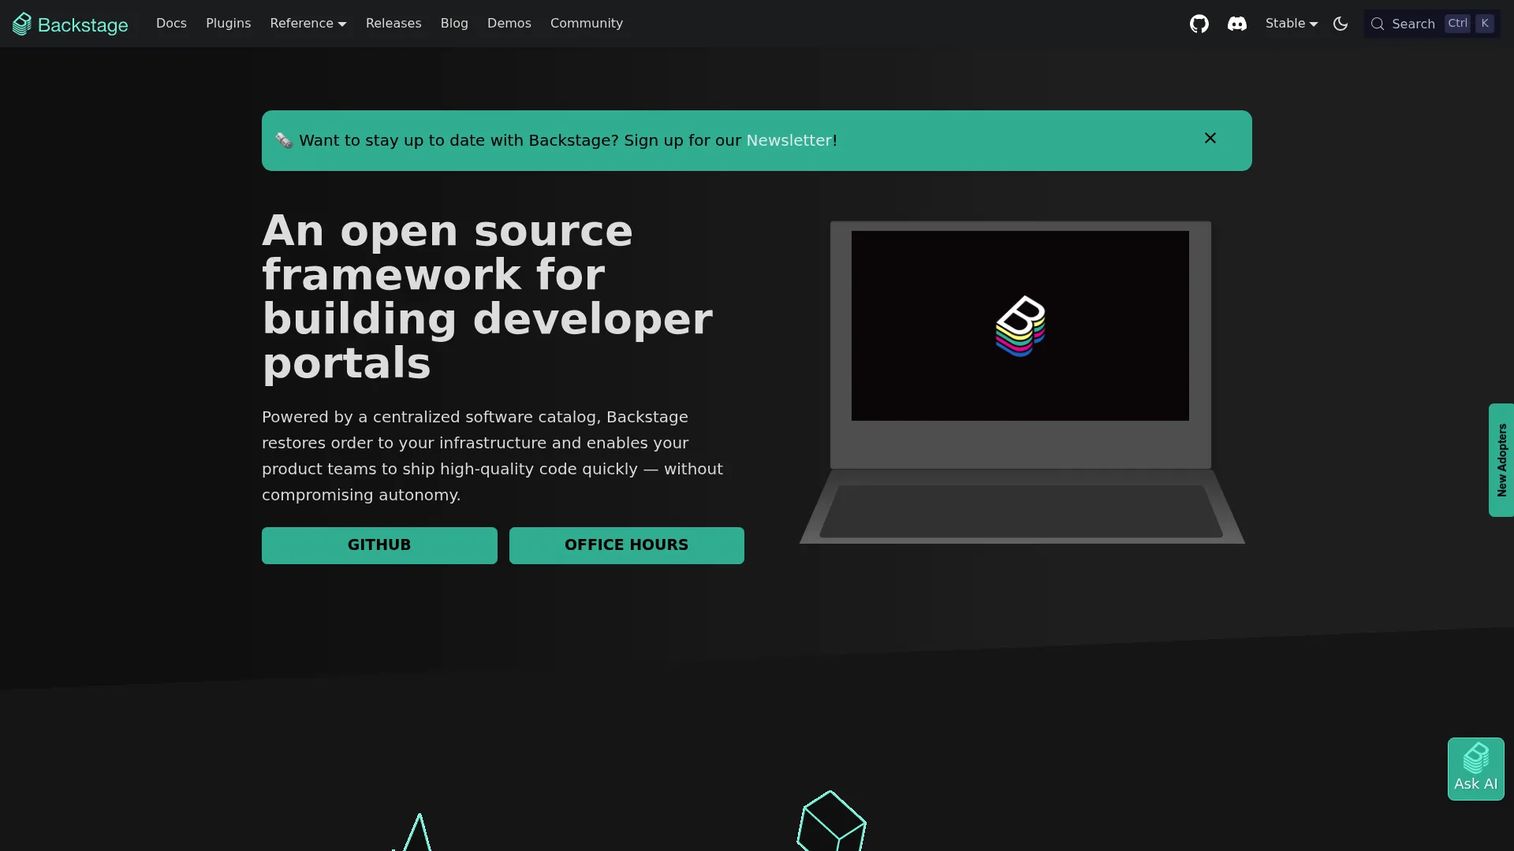Follow the Newsletter link in banner

click(x=789, y=140)
